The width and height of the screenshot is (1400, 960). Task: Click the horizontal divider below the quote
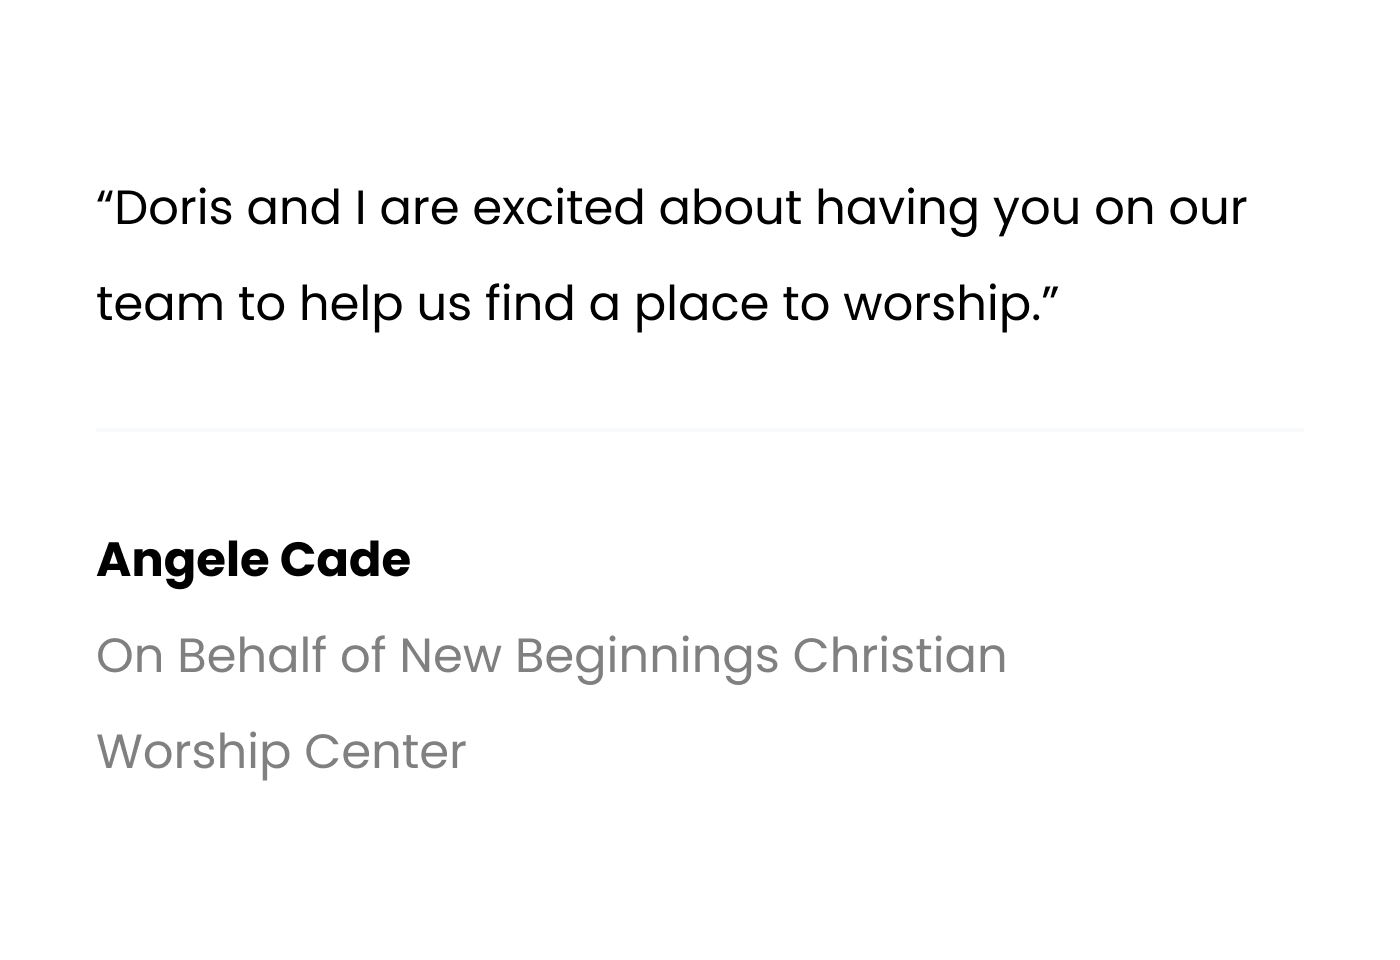click(700, 430)
